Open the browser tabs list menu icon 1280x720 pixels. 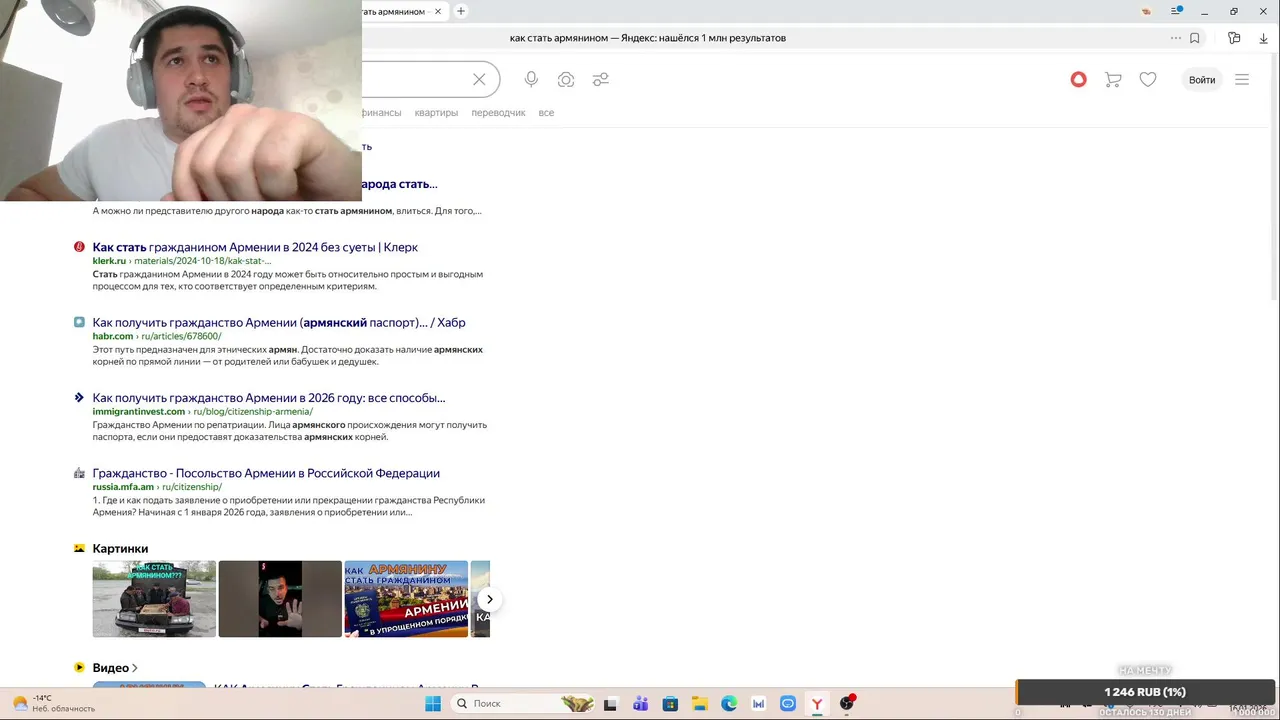1177,11
